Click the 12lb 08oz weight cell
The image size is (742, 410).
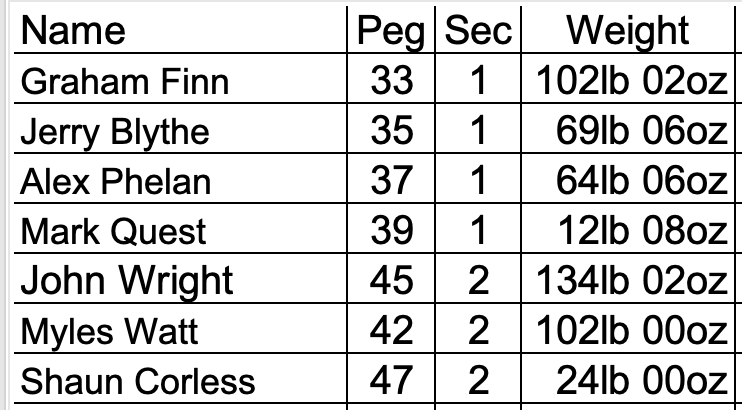pyautogui.click(x=628, y=228)
